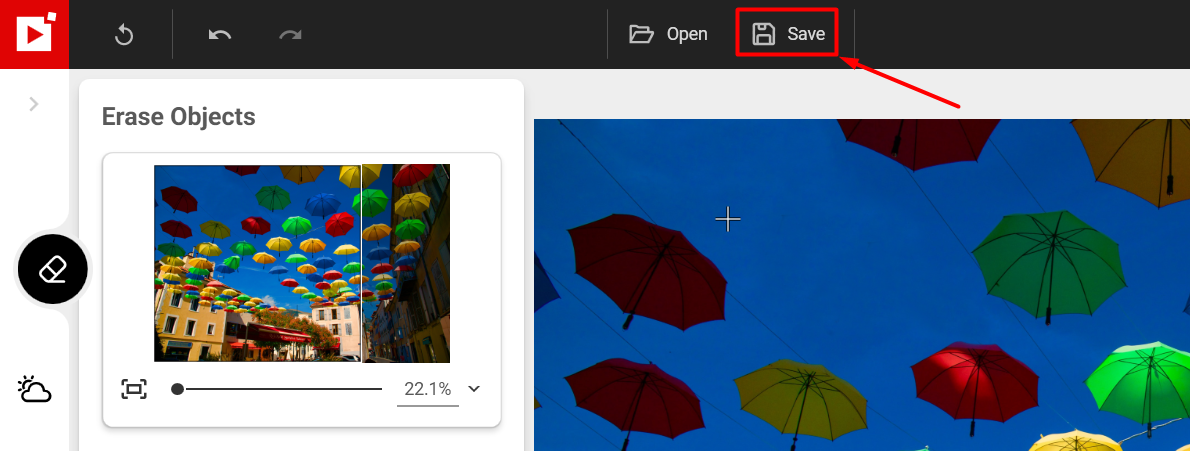Undo the last action
Image resolution: width=1190 pixels, height=451 pixels.
click(220, 35)
